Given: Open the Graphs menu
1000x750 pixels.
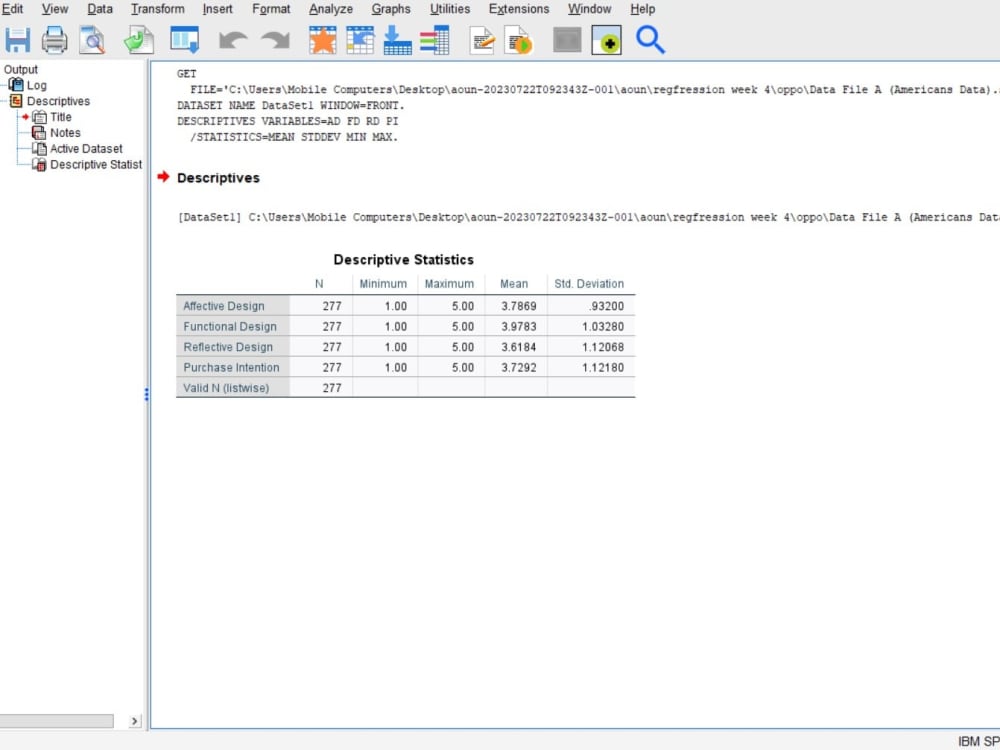Looking at the screenshot, I should tap(391, 9).
